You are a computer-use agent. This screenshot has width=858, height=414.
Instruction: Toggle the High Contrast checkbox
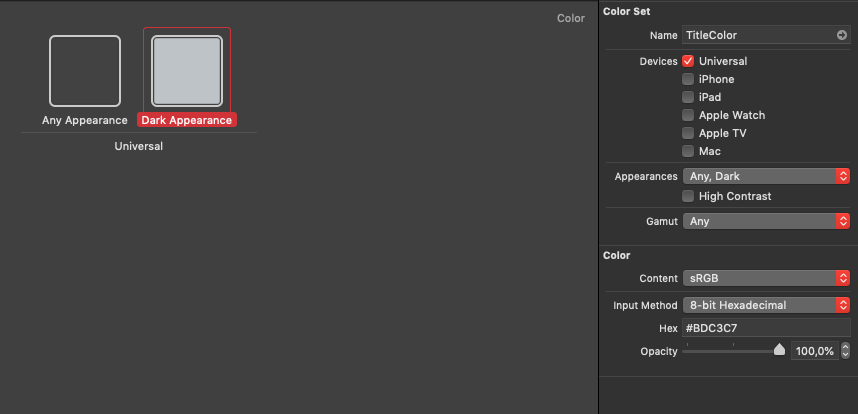pos(688,196)
